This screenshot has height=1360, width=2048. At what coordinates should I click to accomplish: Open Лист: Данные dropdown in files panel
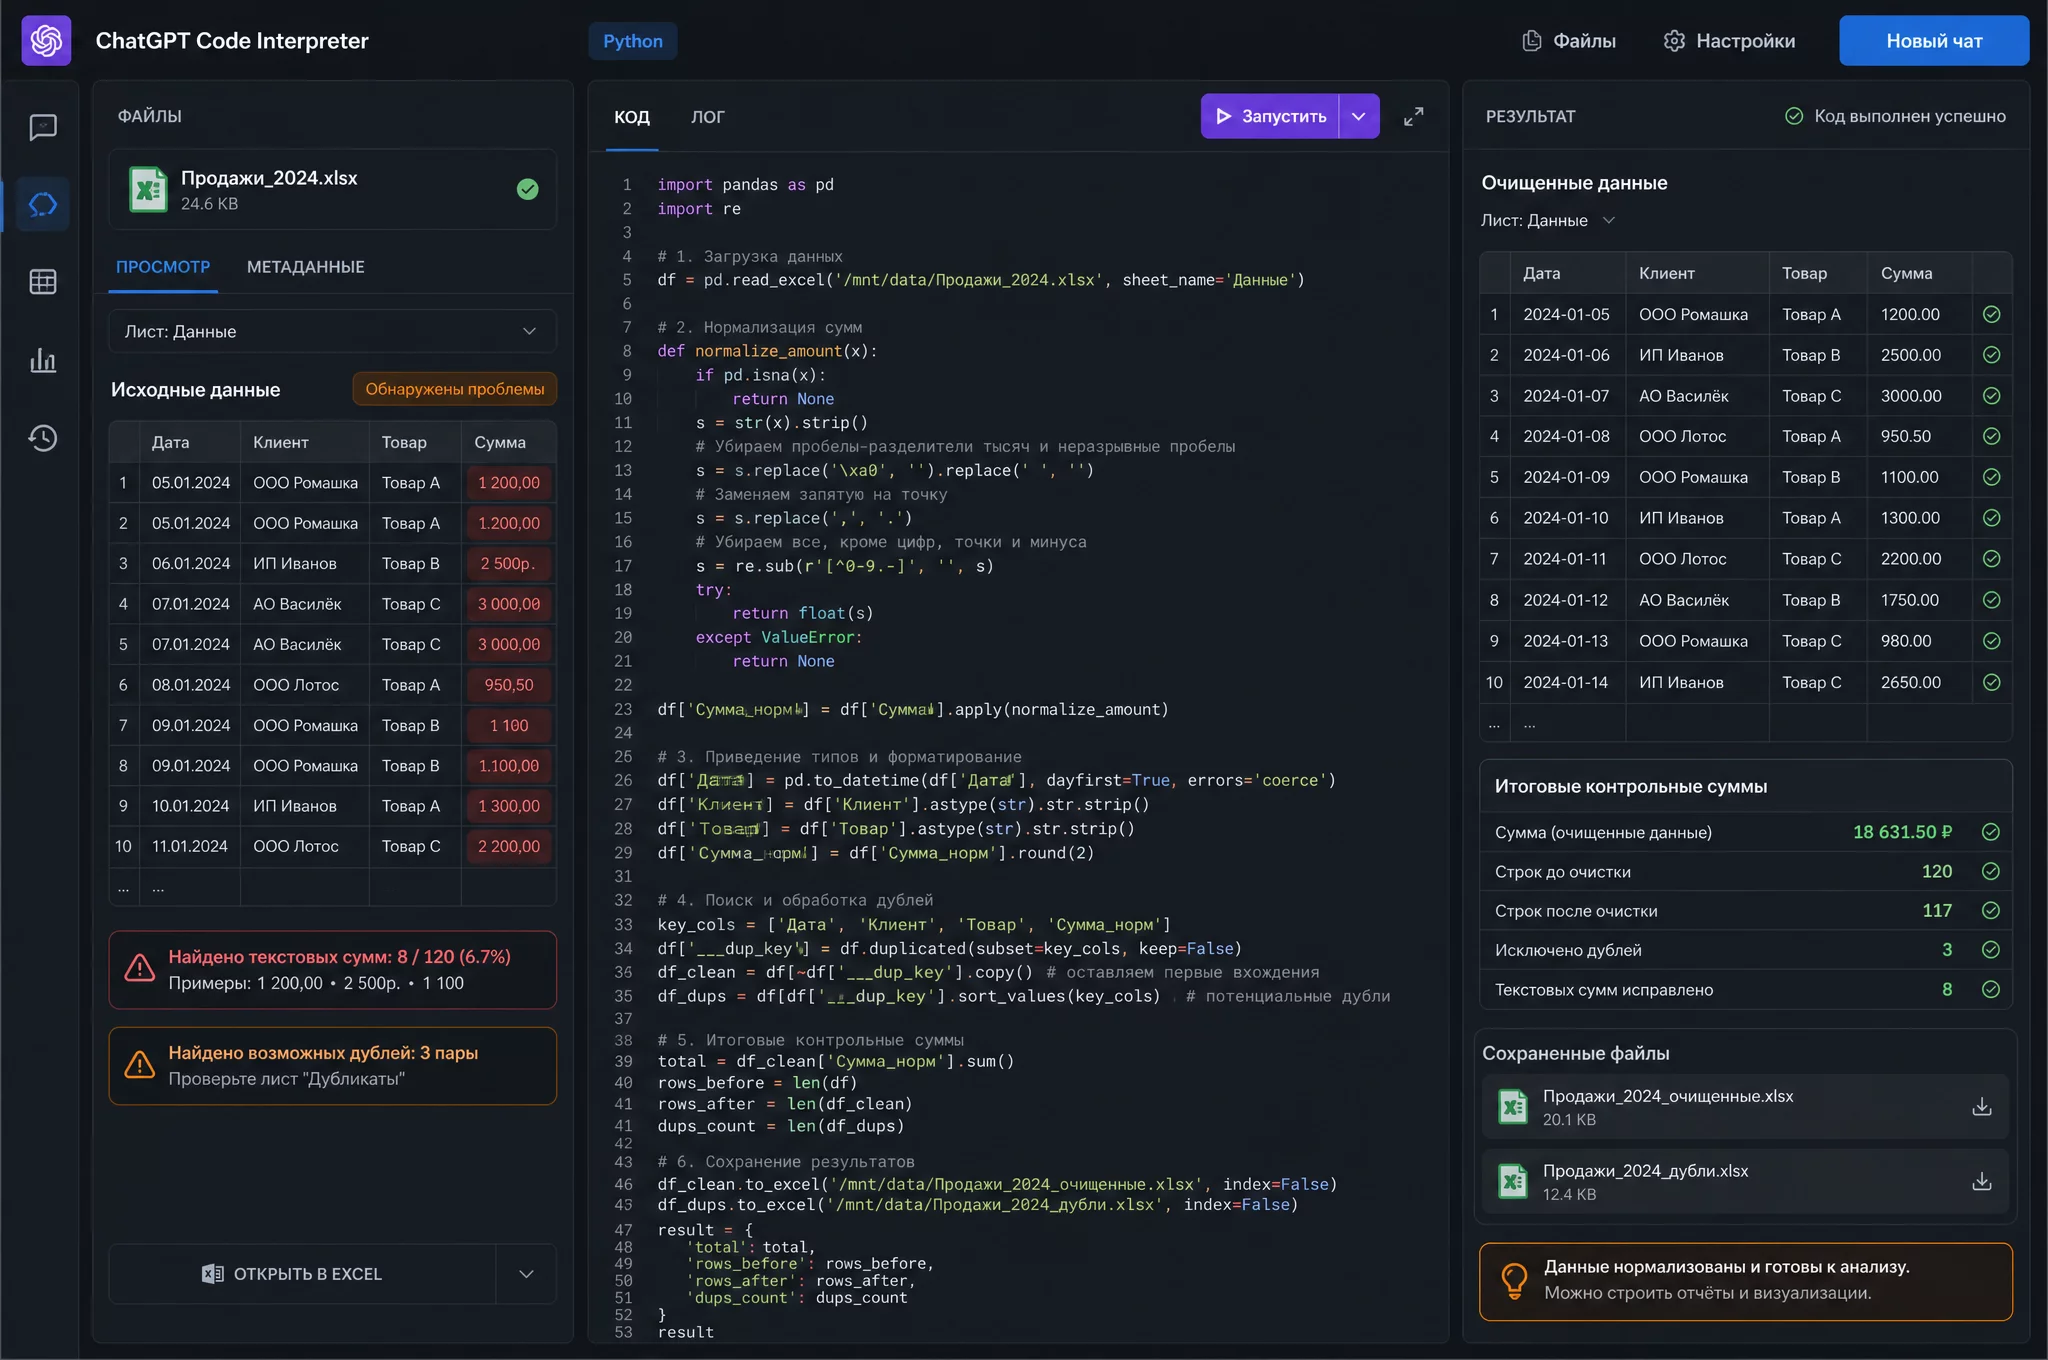pos(332,331)
